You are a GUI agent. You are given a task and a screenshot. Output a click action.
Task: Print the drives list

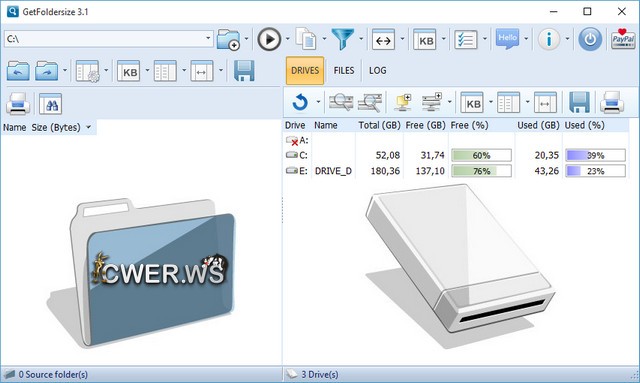tap(611, 102)
